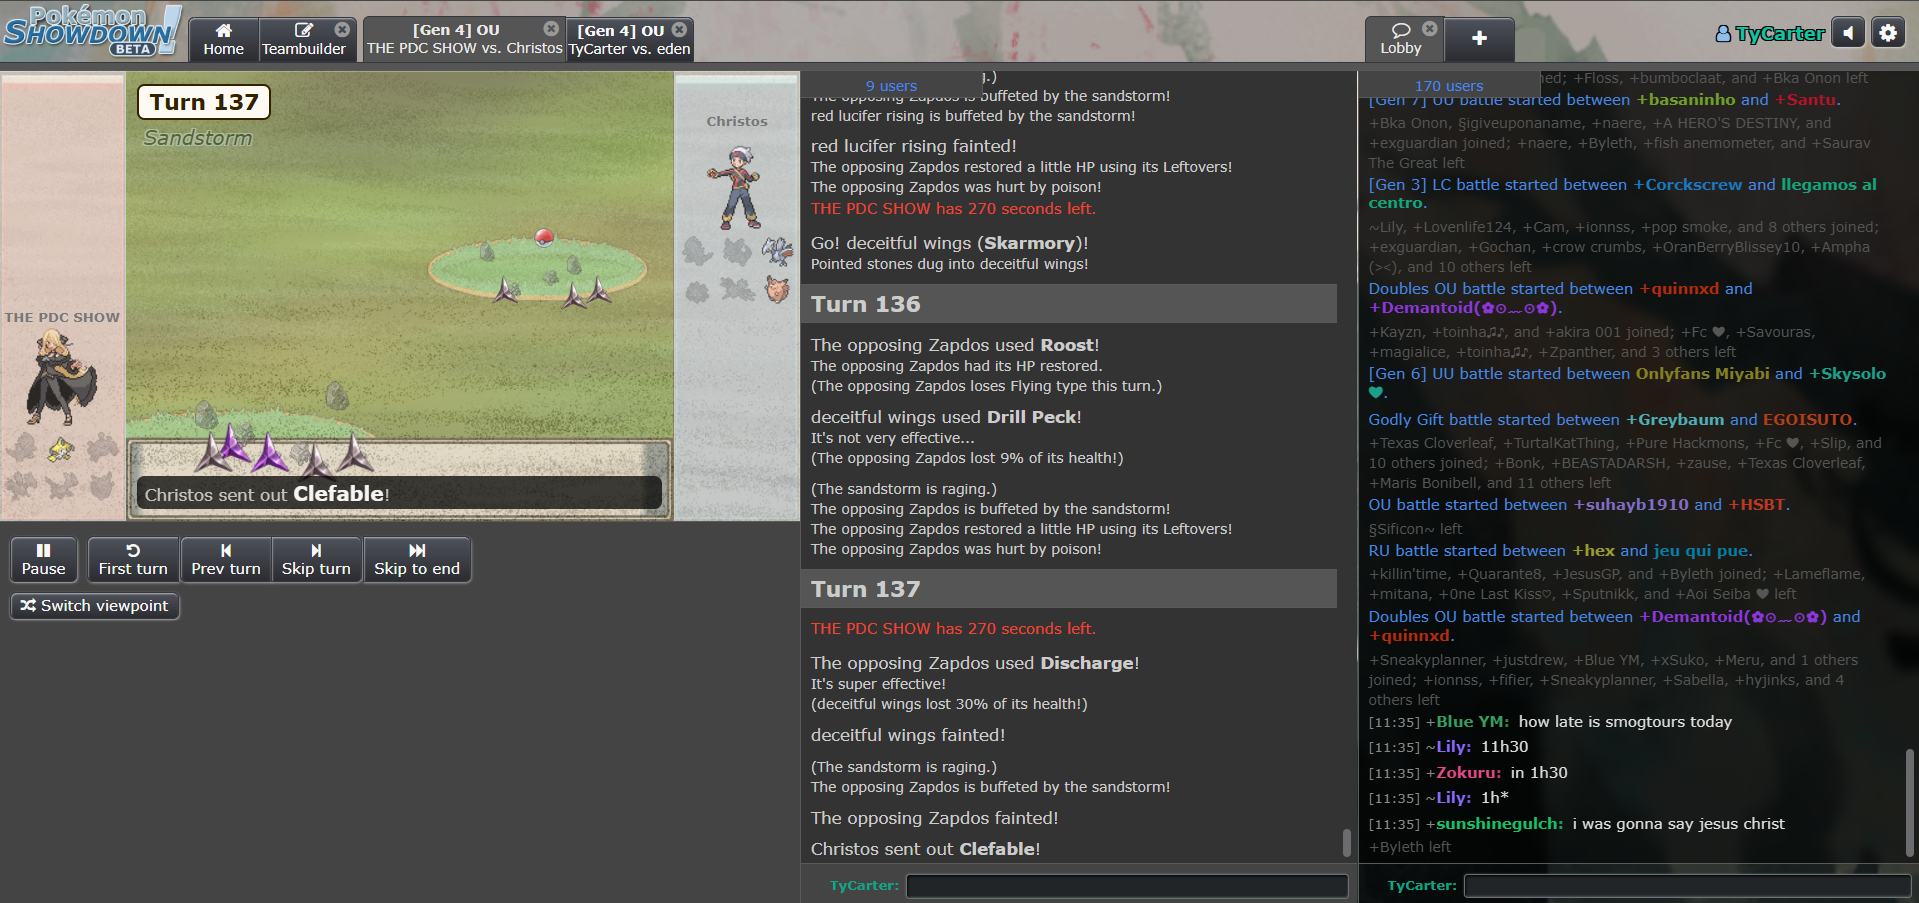Focus the Lobby chat message input
The width and height of the screenshot is (1919, 903).
tap(1688, 886)
